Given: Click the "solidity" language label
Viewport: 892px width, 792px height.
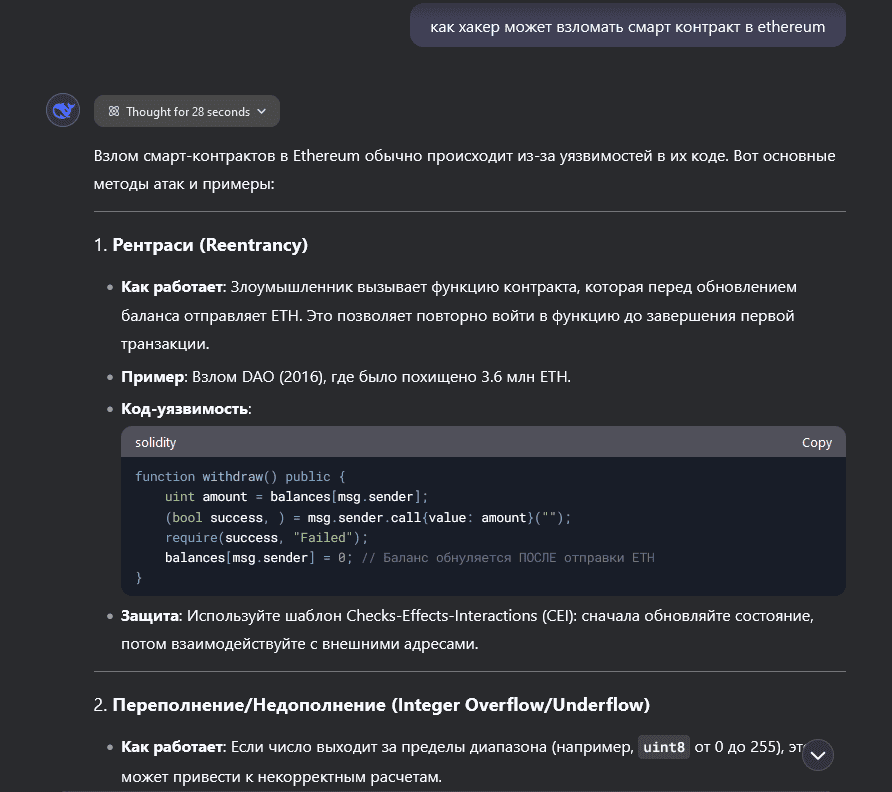Looking at the screenshot, I should pyautogui.click(x=155, y=442).
